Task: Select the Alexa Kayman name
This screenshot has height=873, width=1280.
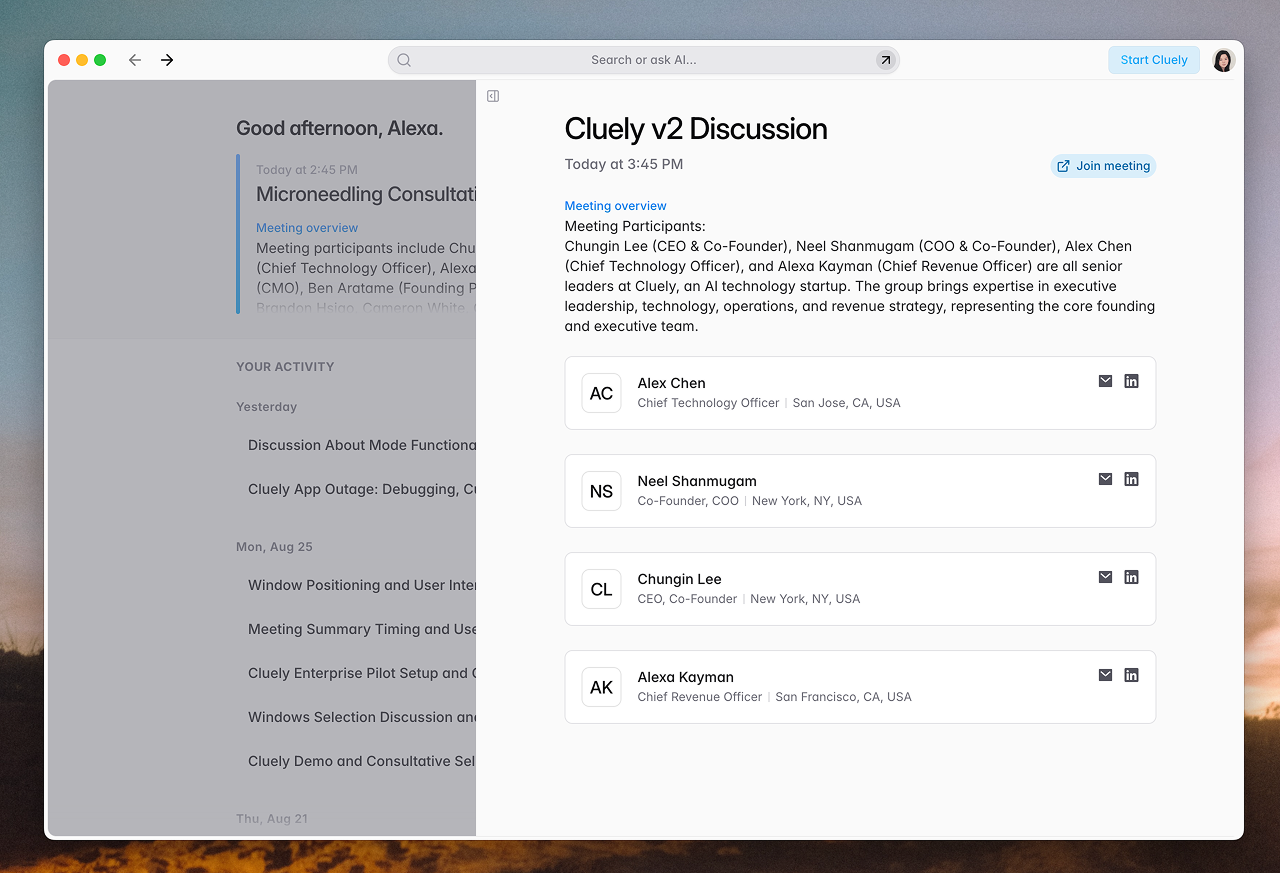Action: click(x=686, y=677)
